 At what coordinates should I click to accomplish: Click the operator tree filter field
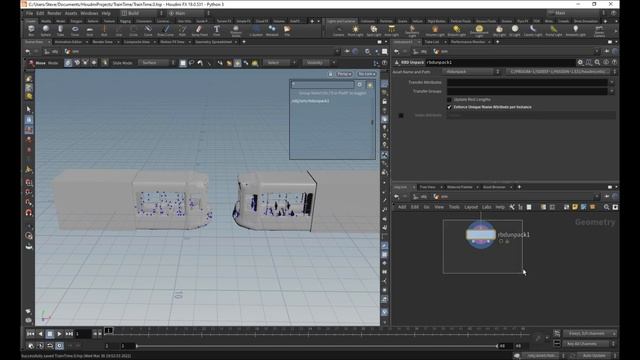pyautogui.click(x=322, y=85)
